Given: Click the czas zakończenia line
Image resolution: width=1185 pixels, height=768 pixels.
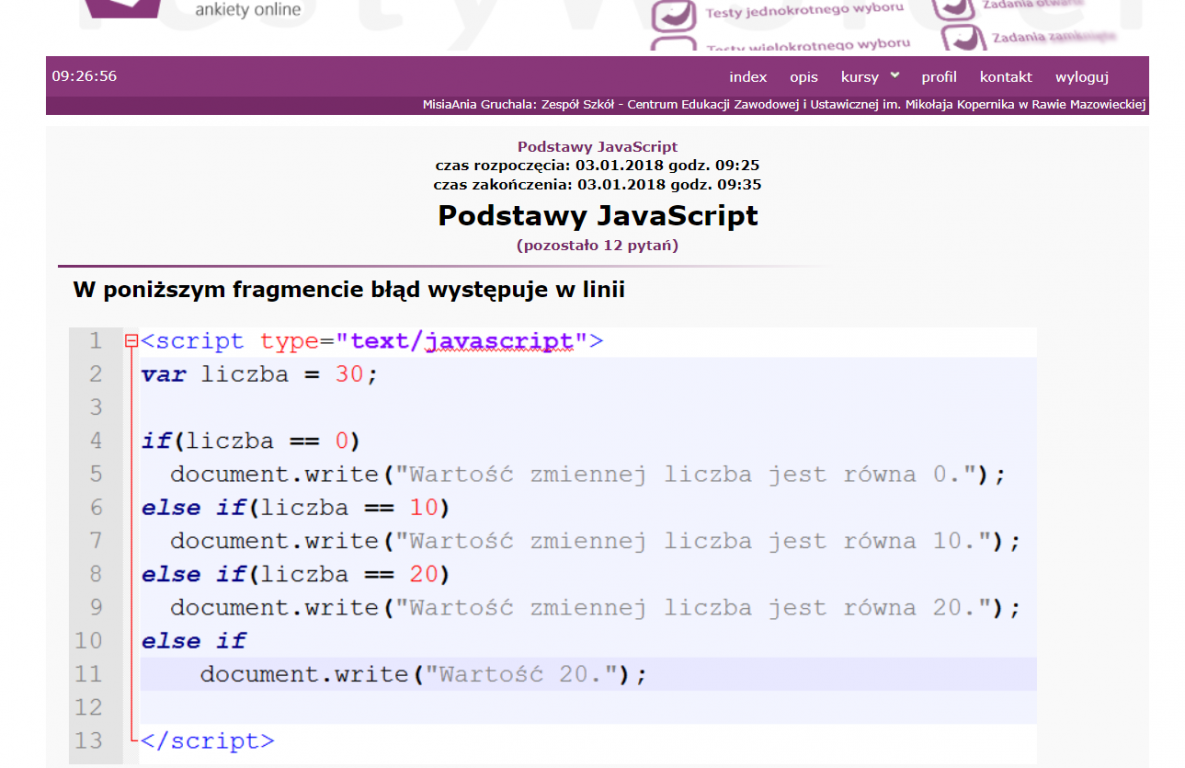Looking at the screenshot, I should pyautogui.click(x=597, y=184).
